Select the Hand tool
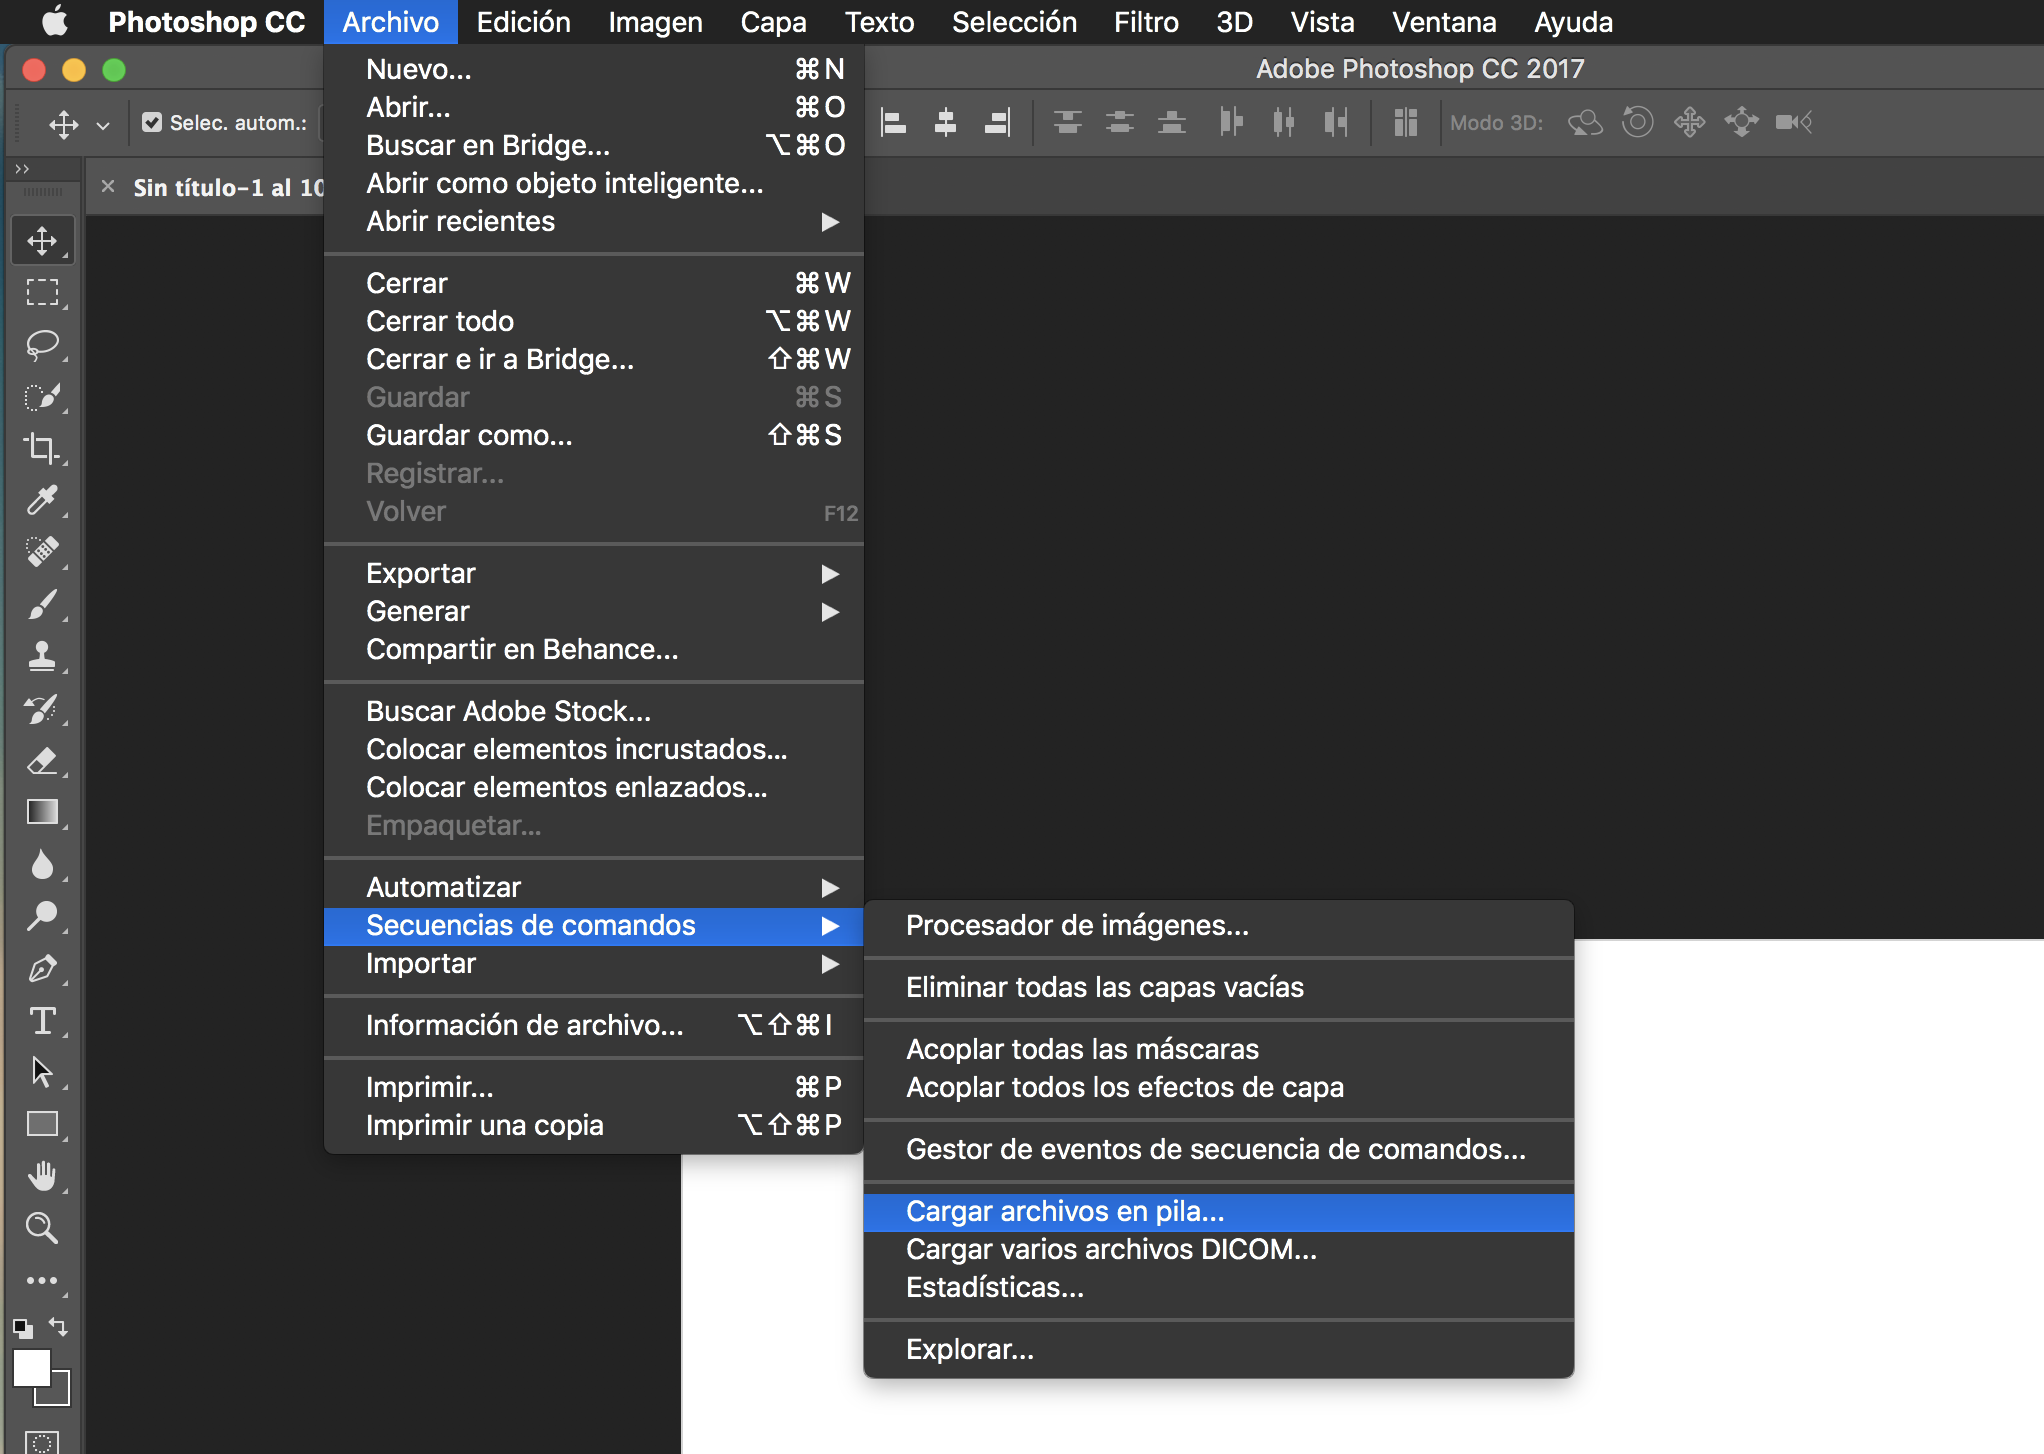 click(42, 1176)
